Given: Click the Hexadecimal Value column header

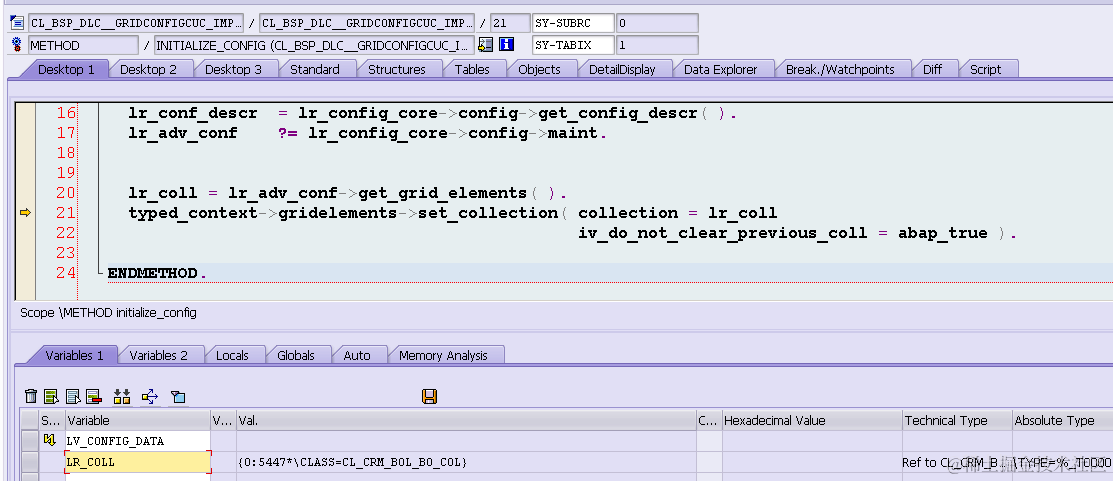Looking at the screenshot, I should coord(812,420).
